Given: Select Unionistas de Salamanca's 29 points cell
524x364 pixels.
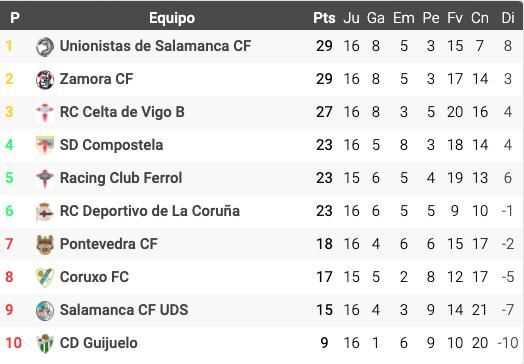Looking at the screenshot, I should (x=324, y=46).
